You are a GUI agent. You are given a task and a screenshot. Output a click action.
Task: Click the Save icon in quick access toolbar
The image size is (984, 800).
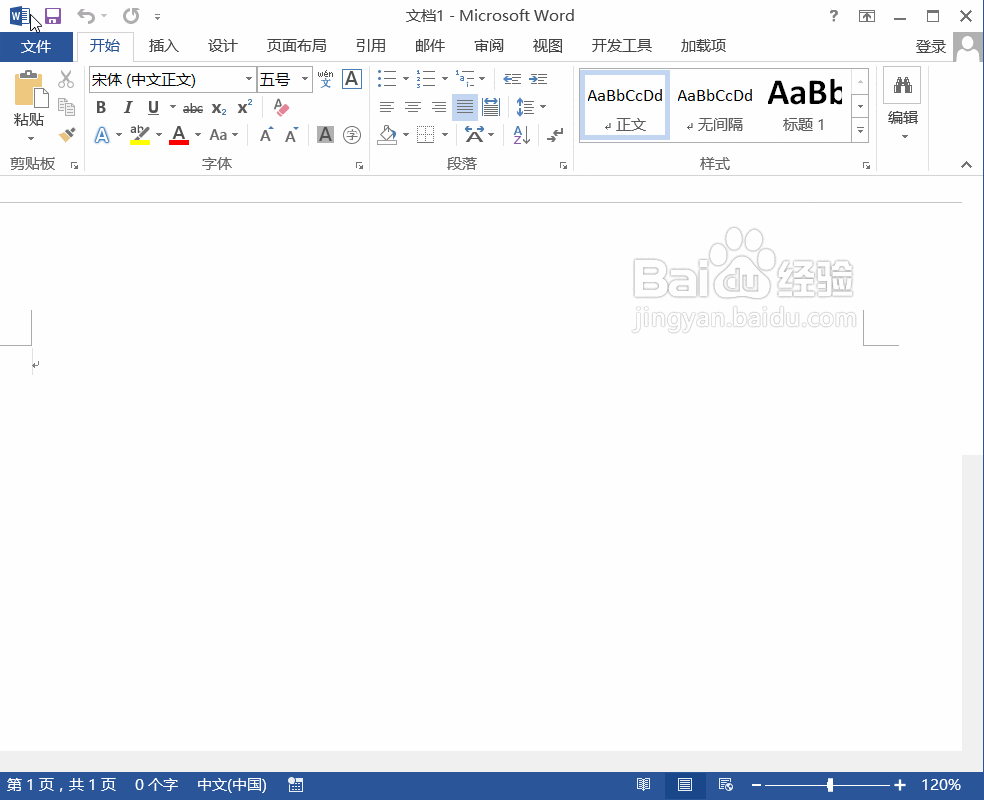[53, 16]
